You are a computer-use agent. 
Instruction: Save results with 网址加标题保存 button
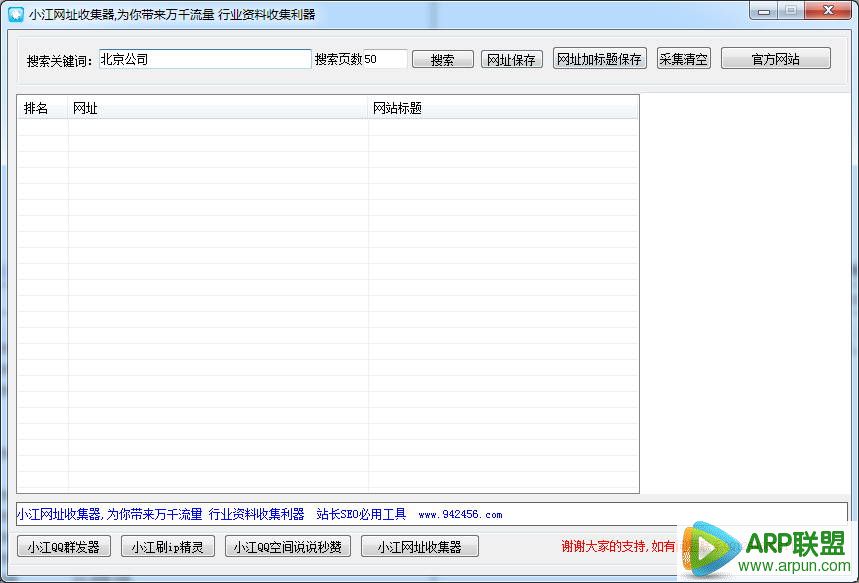(599, 59)
